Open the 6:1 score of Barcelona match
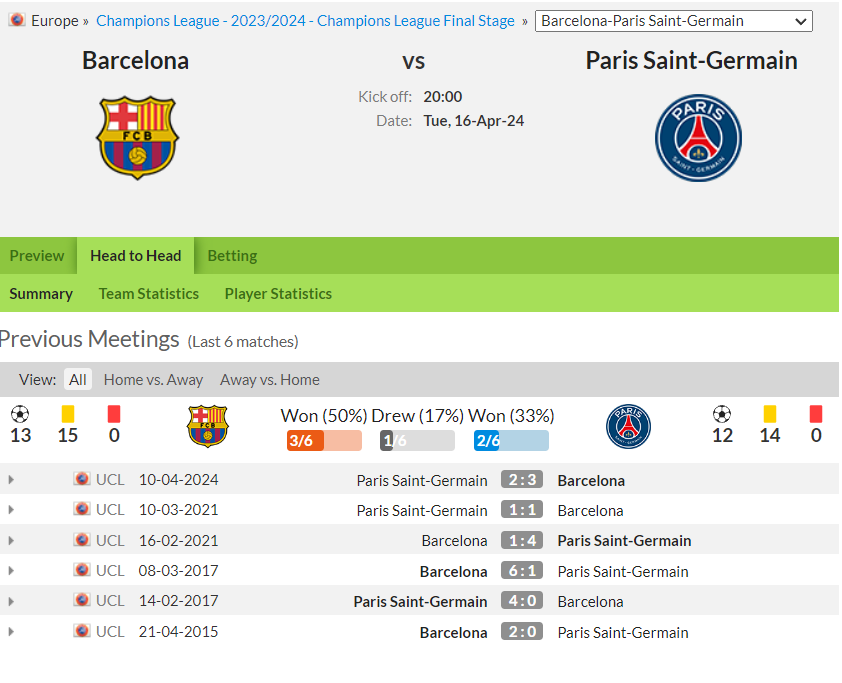Viewport: 842px width, 683px height. pyautogui.click(x=522, y=570)
